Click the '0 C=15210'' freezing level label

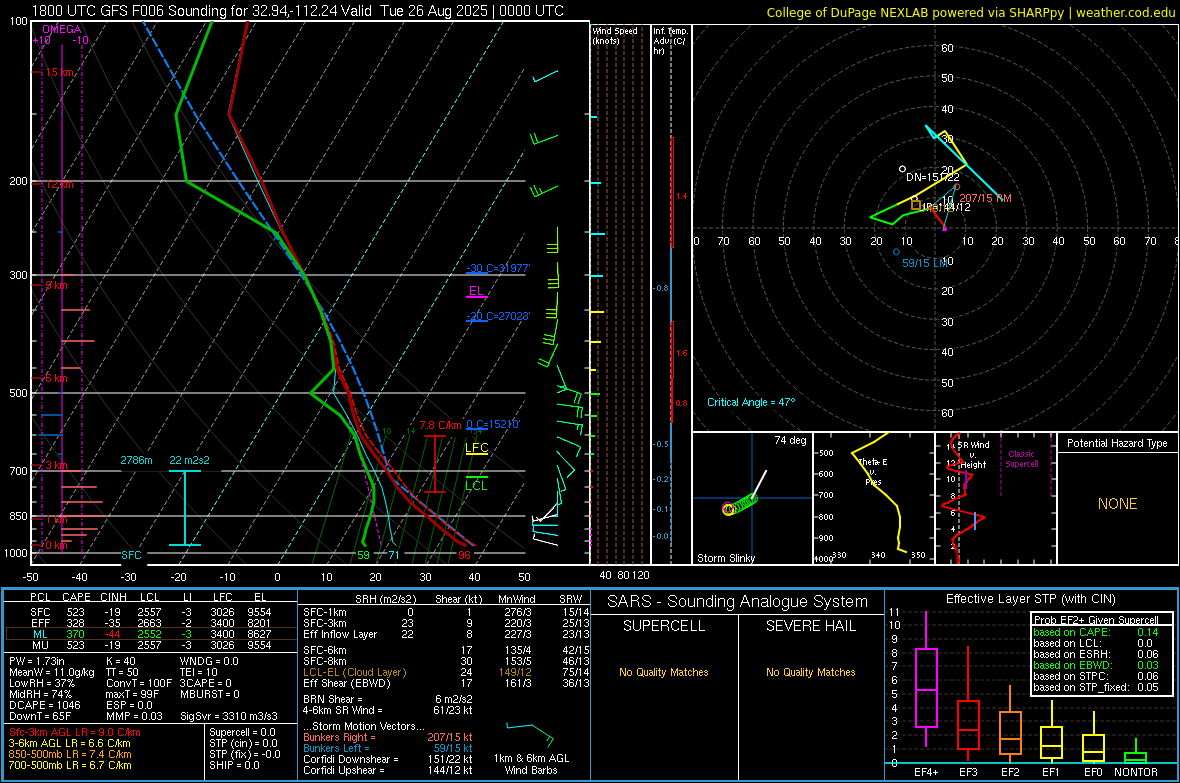click(x=493, y=425)
